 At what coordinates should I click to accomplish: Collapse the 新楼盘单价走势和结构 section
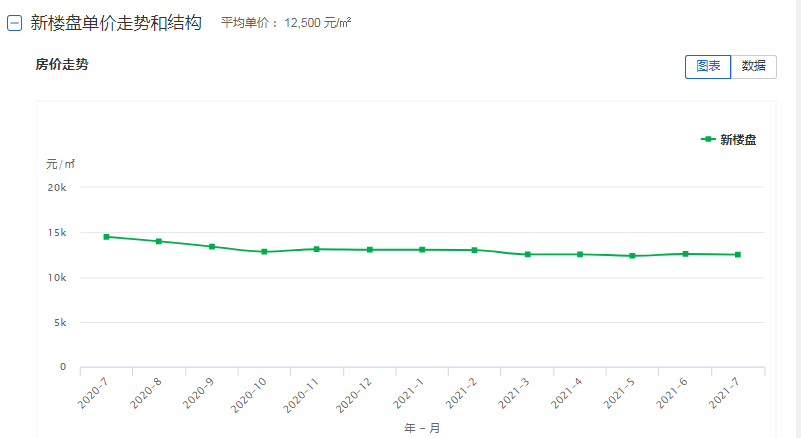click(x=14, y=23)
